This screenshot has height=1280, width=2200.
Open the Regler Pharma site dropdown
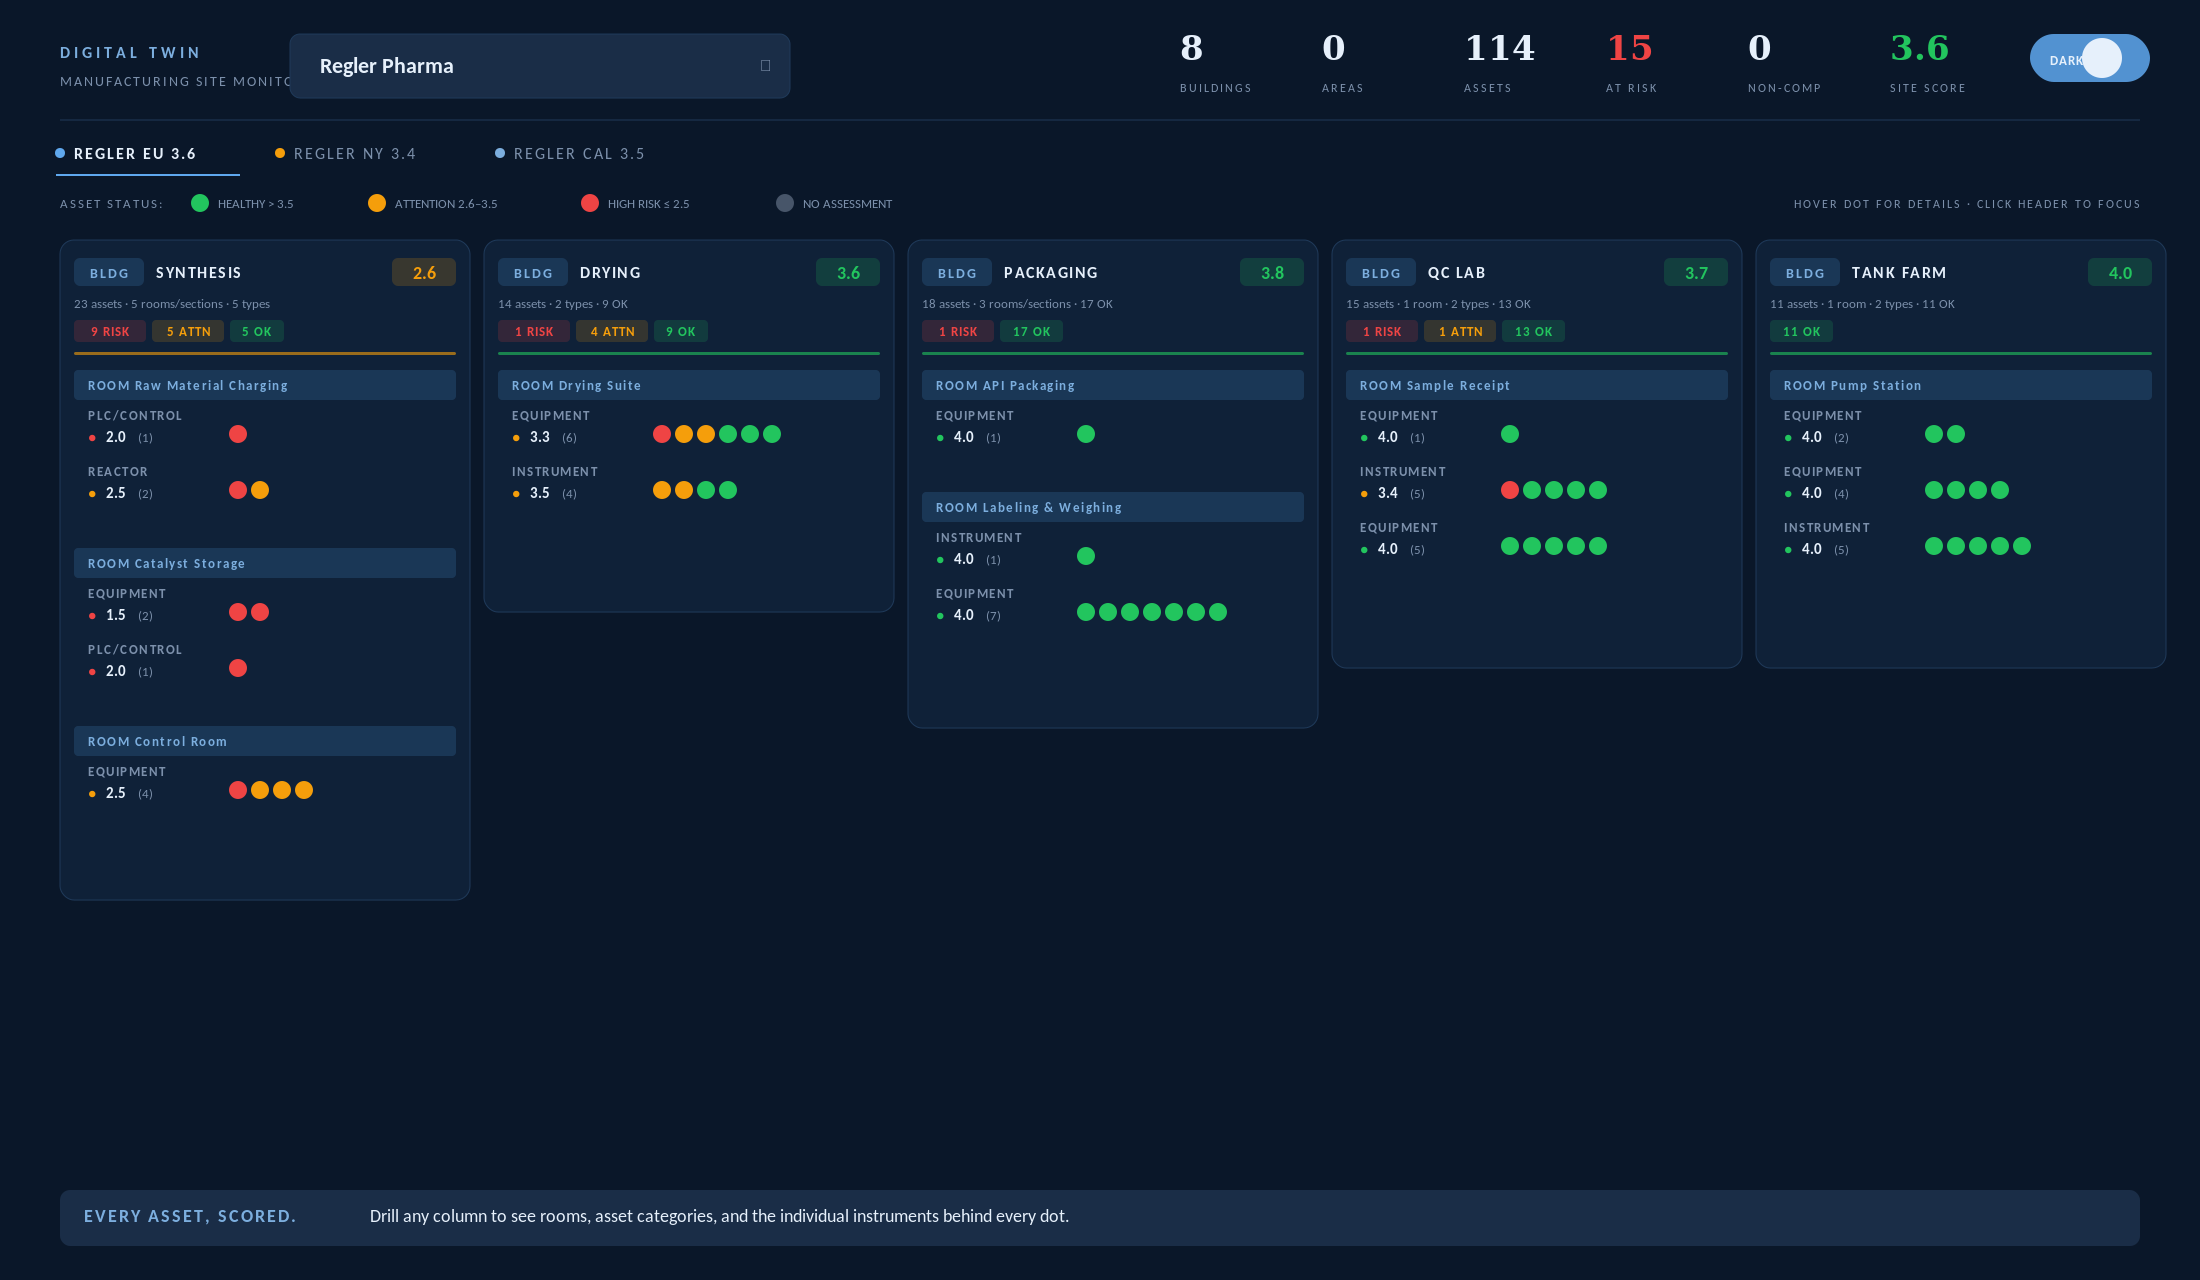540,66
